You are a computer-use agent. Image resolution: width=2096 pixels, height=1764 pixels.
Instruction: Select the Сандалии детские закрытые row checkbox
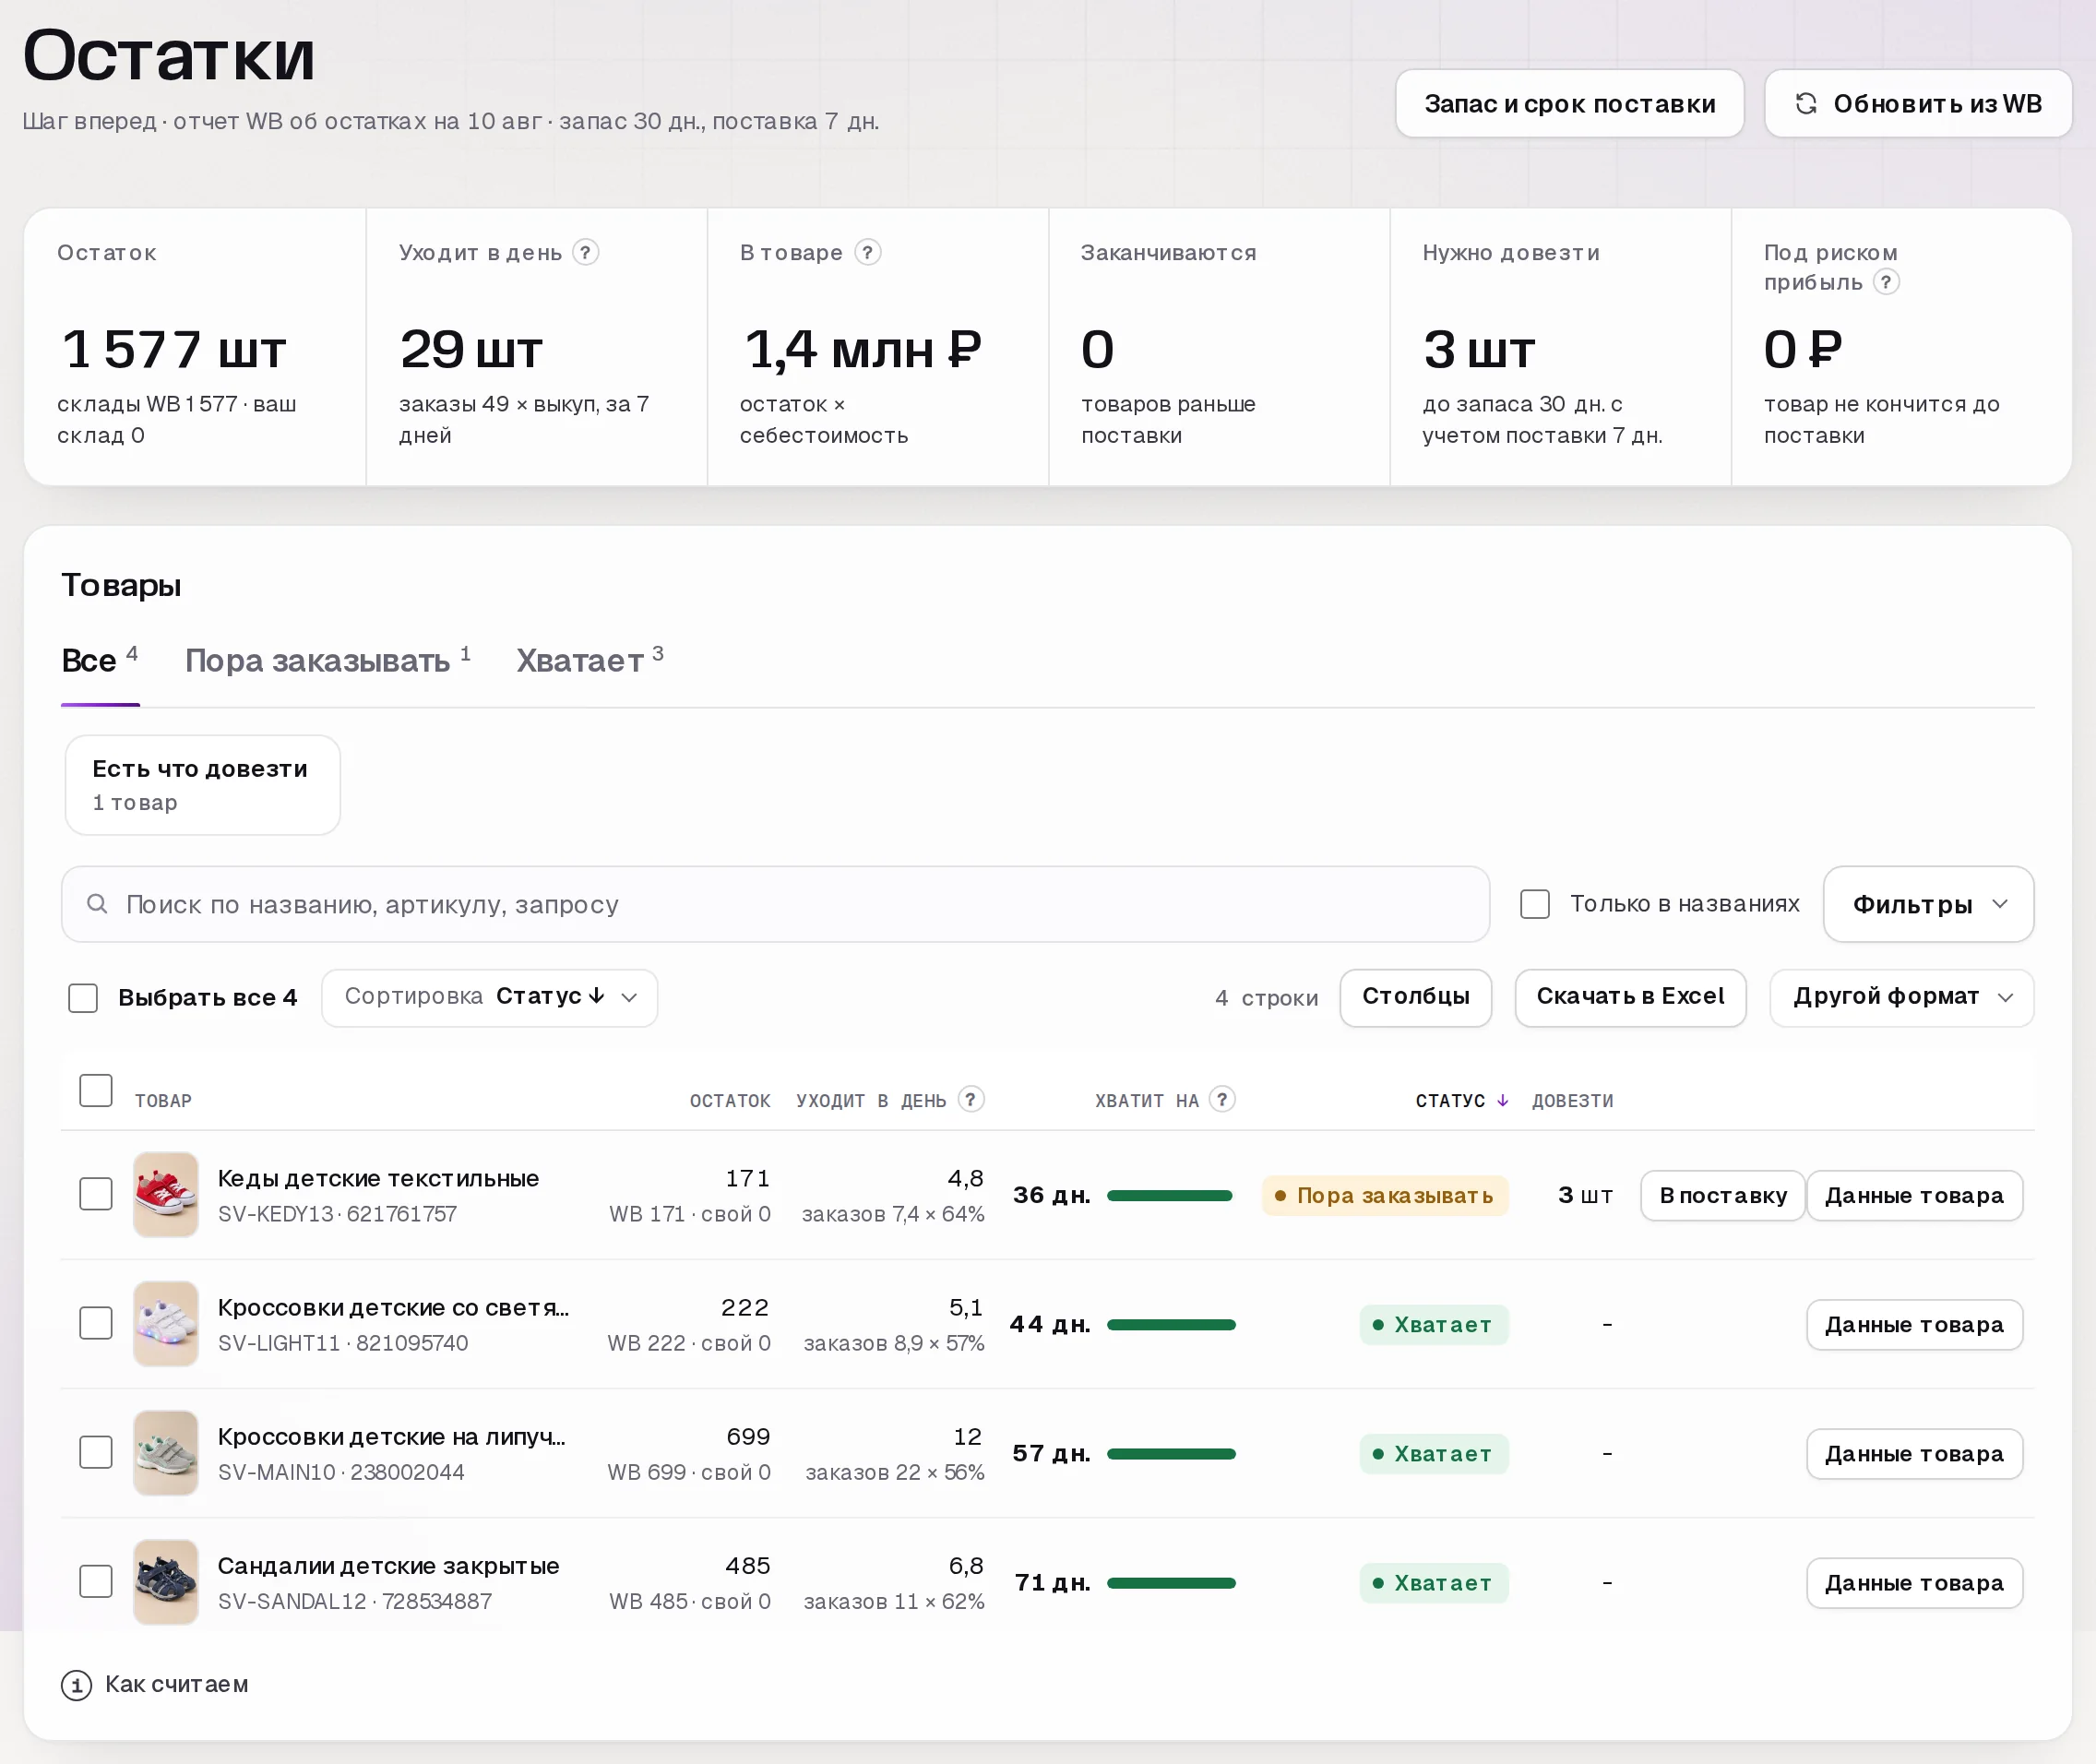(x=96, y=1580)
